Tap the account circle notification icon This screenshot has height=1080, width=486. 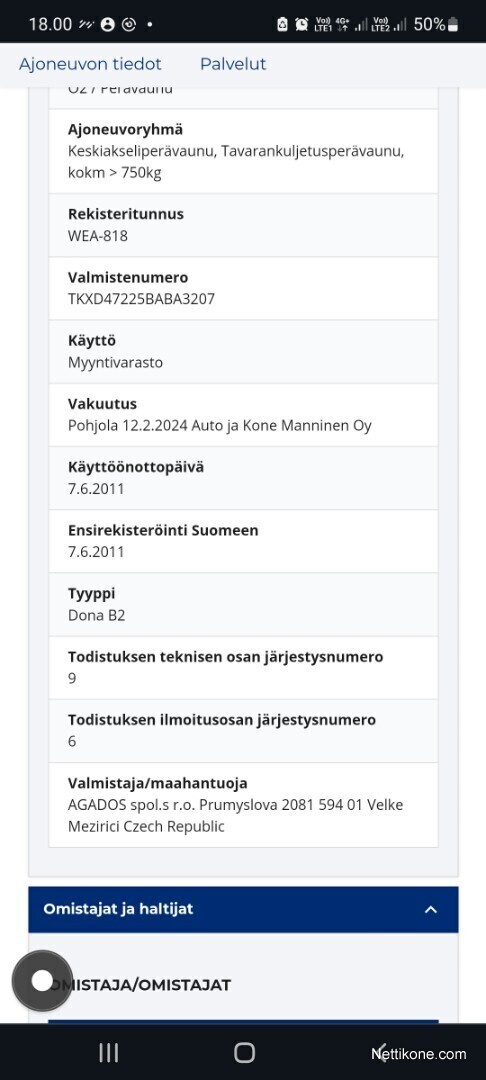point(107,25)
